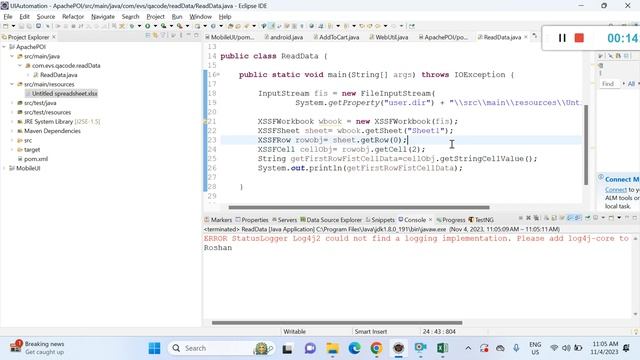Open Excel from the taskbar
The height and width of the screenshot is (360, 640).
pos(442,348)
